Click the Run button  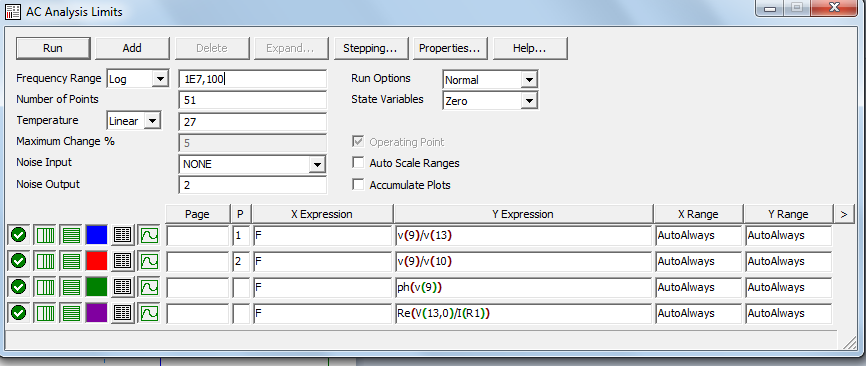[x=53, y=48]
